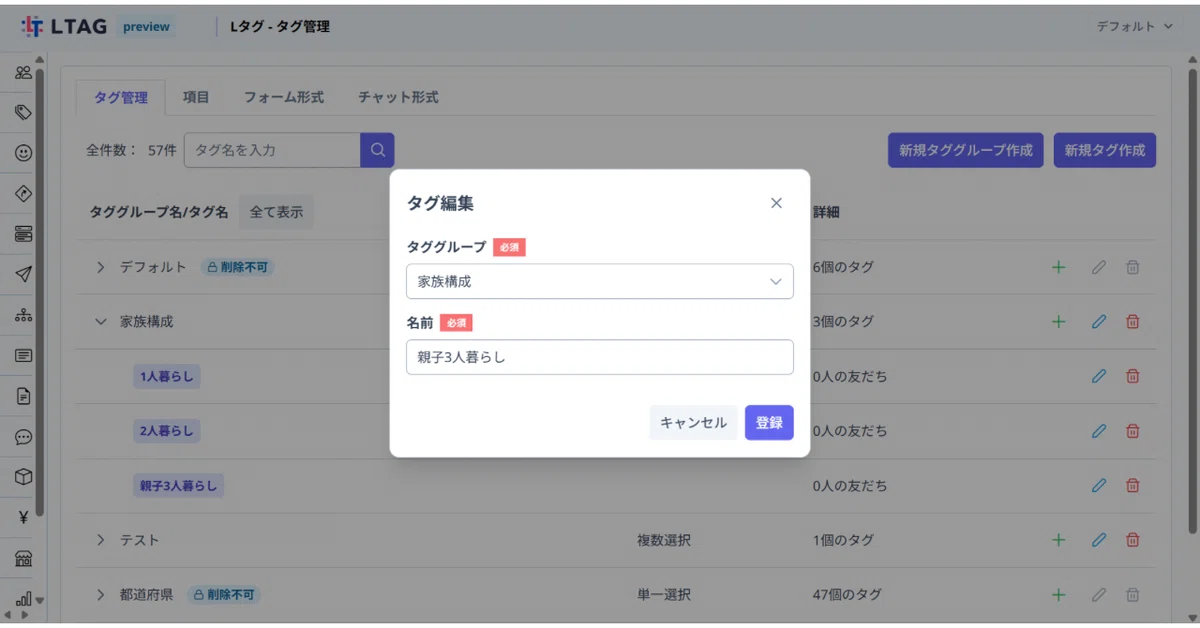Click the 複数選択 cell in テスト row
1200x628 pixels.
(664, 540)
